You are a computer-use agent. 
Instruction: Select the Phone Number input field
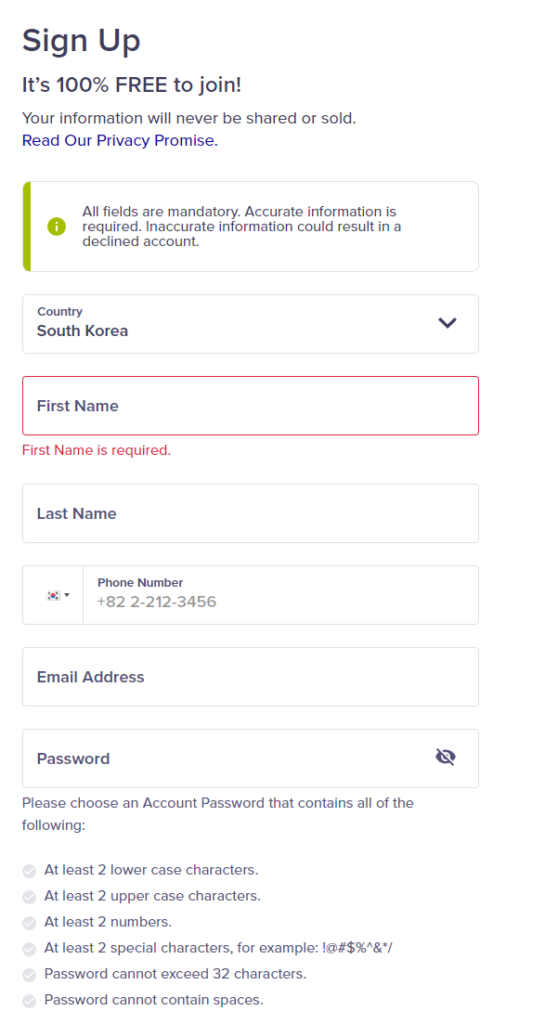click(x=281, y=595)
